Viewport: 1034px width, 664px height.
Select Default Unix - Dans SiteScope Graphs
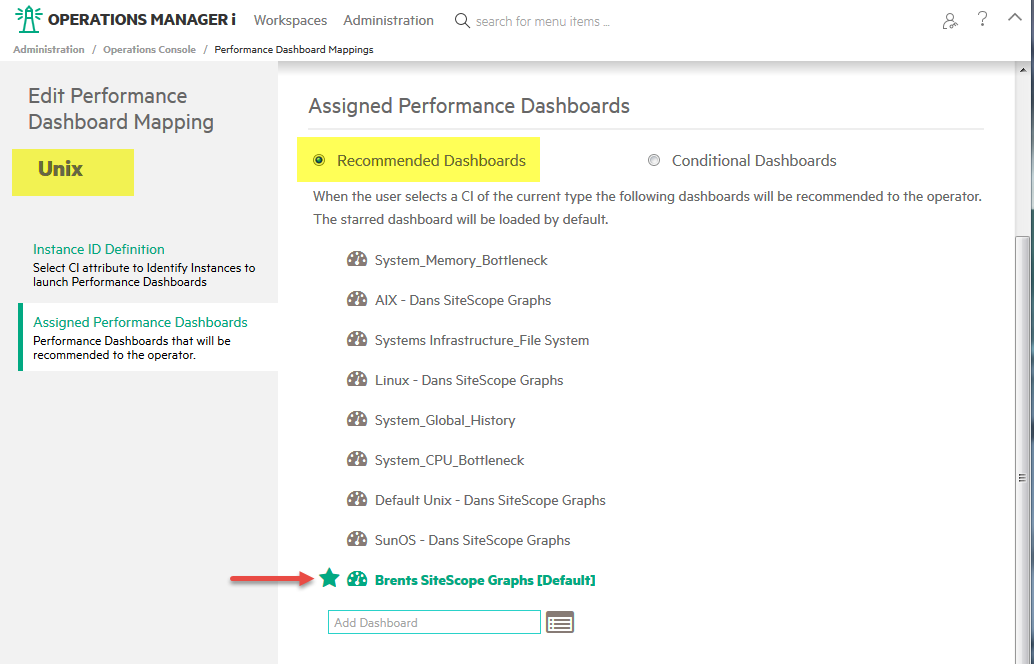pos(490,500)
